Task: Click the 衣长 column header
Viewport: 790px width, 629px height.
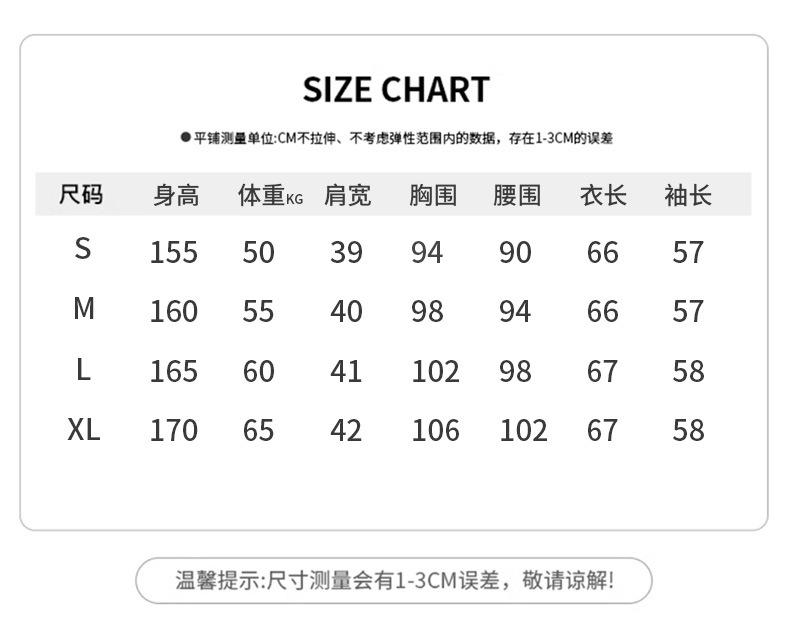Action: point(603,195)
